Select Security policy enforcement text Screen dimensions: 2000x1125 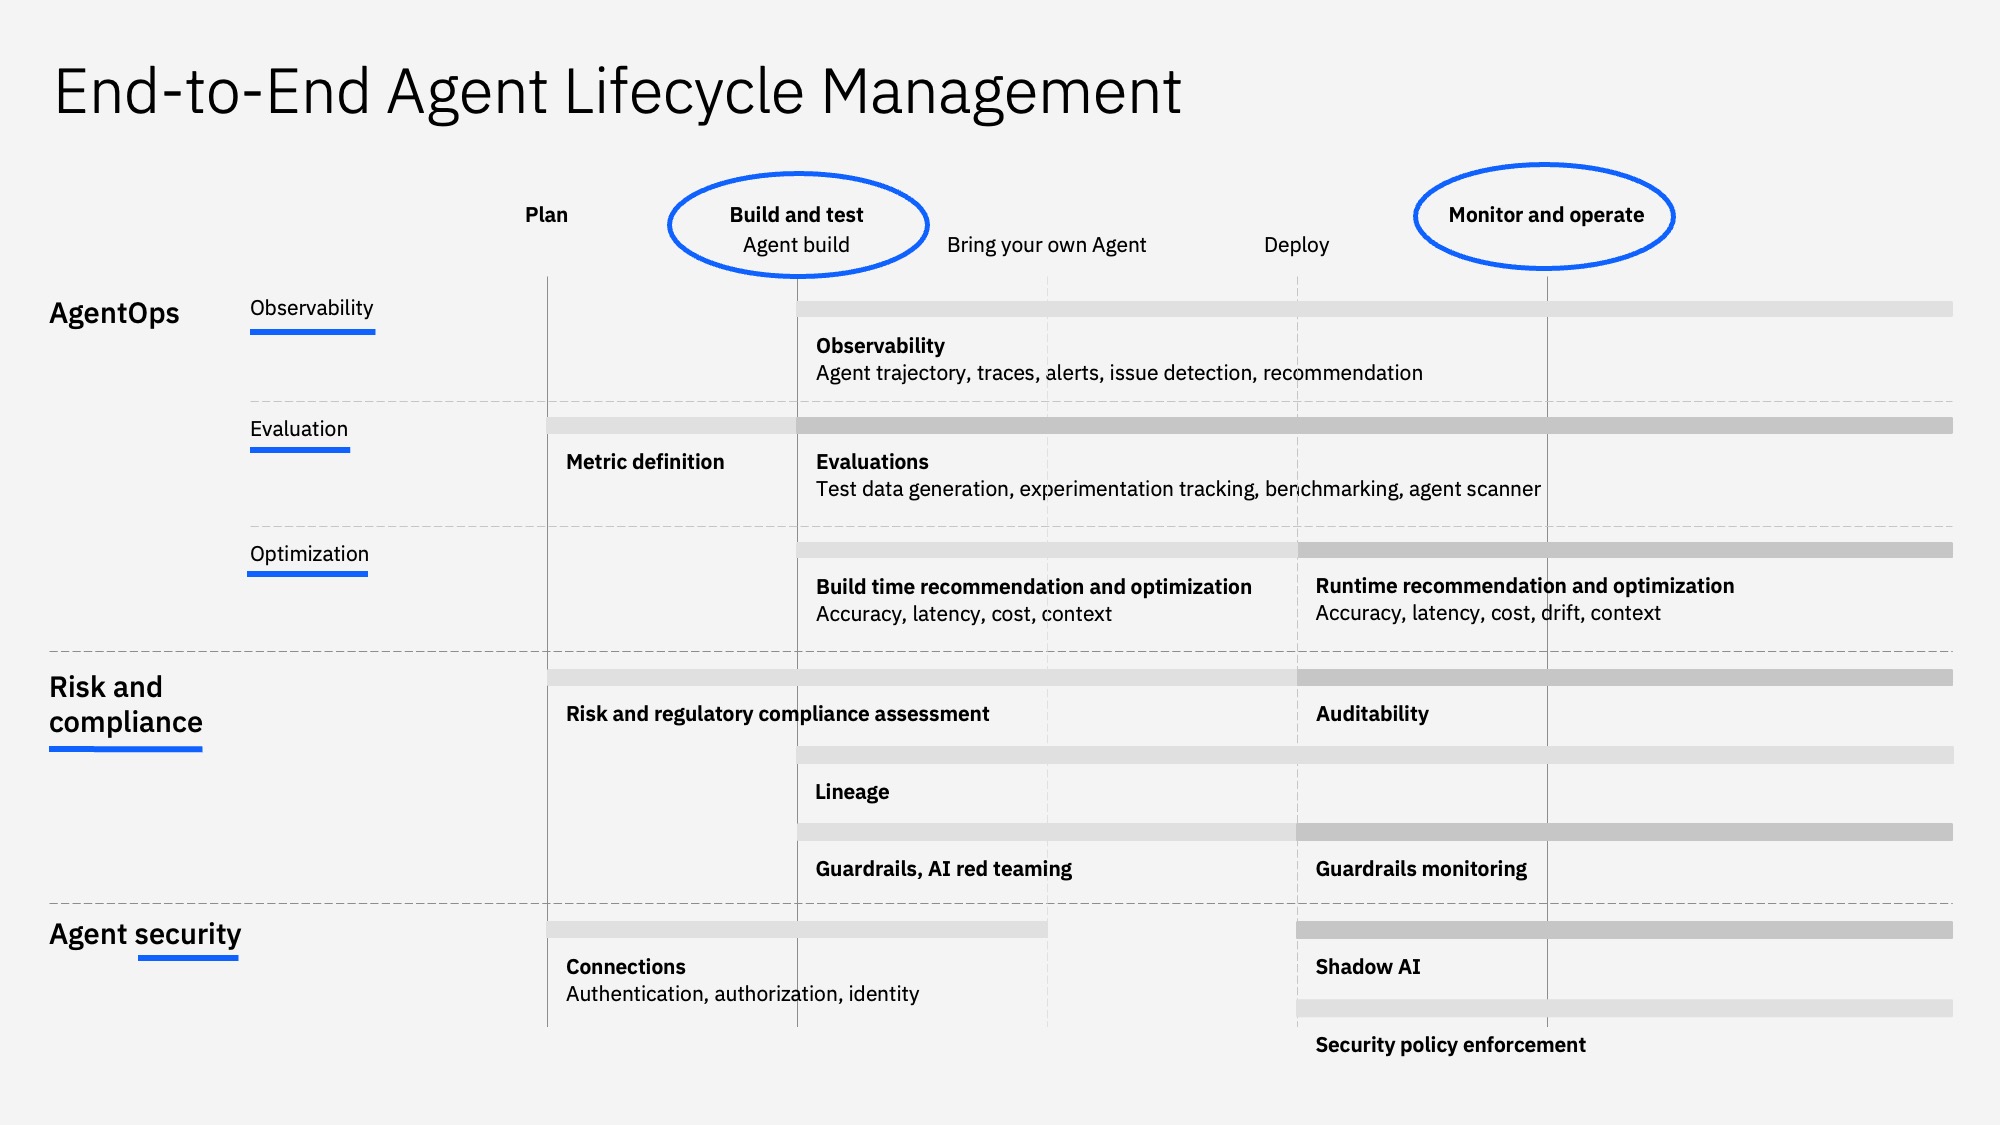(x=1450, y=1045)
